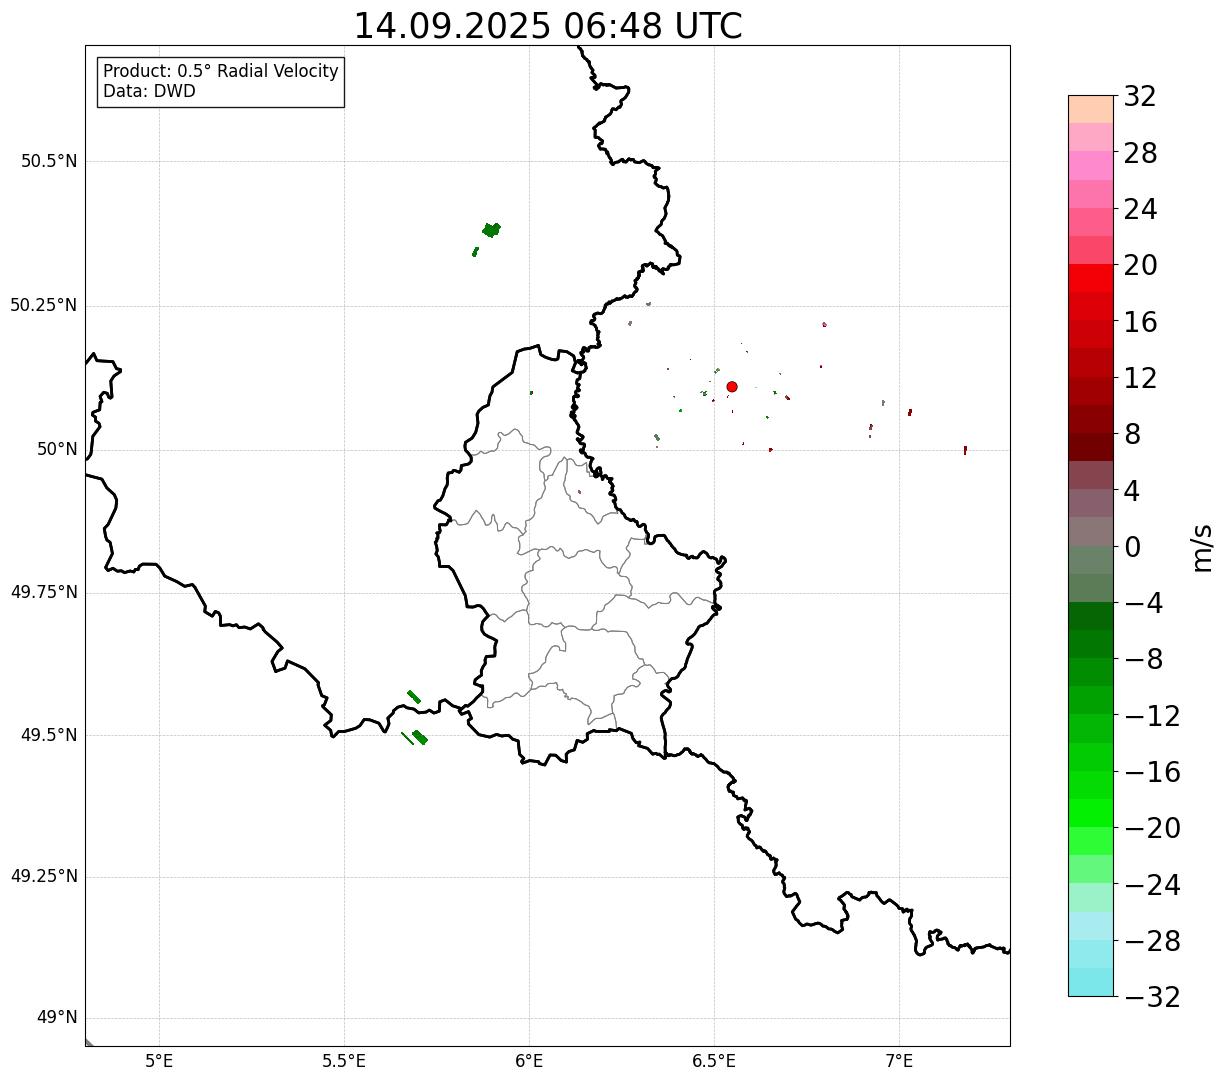Screen dimensions: 1225x1081
Task: Click the m/s units label
Action: point(1201,547)
